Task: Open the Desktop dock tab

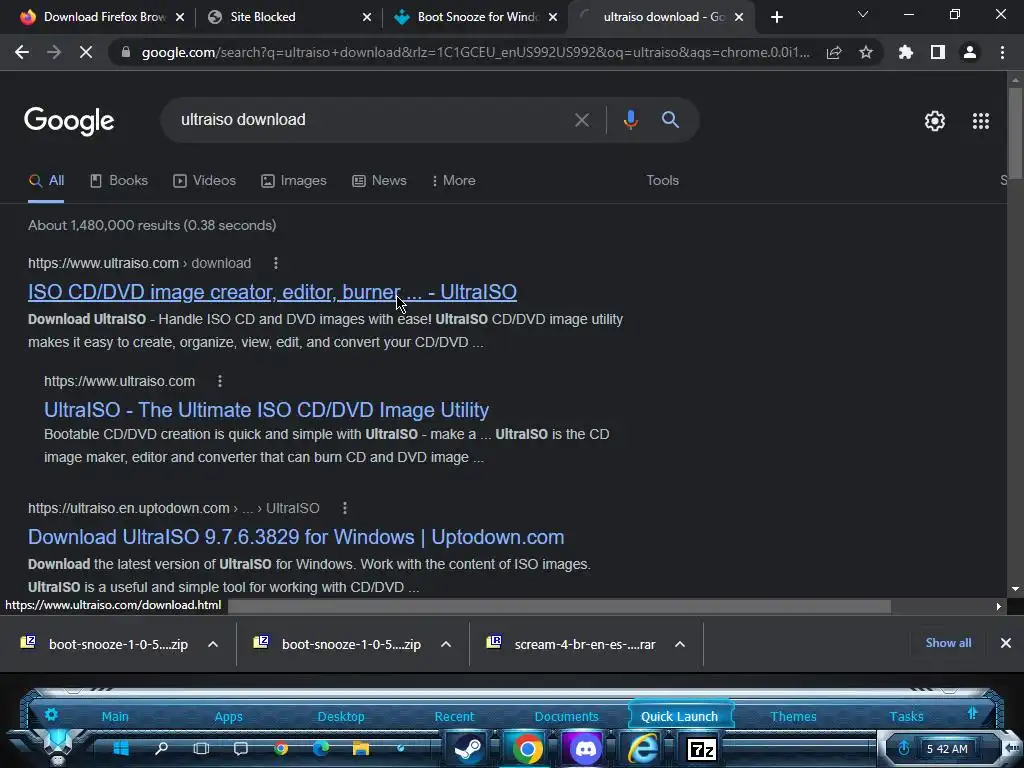Action: [341, 716]
